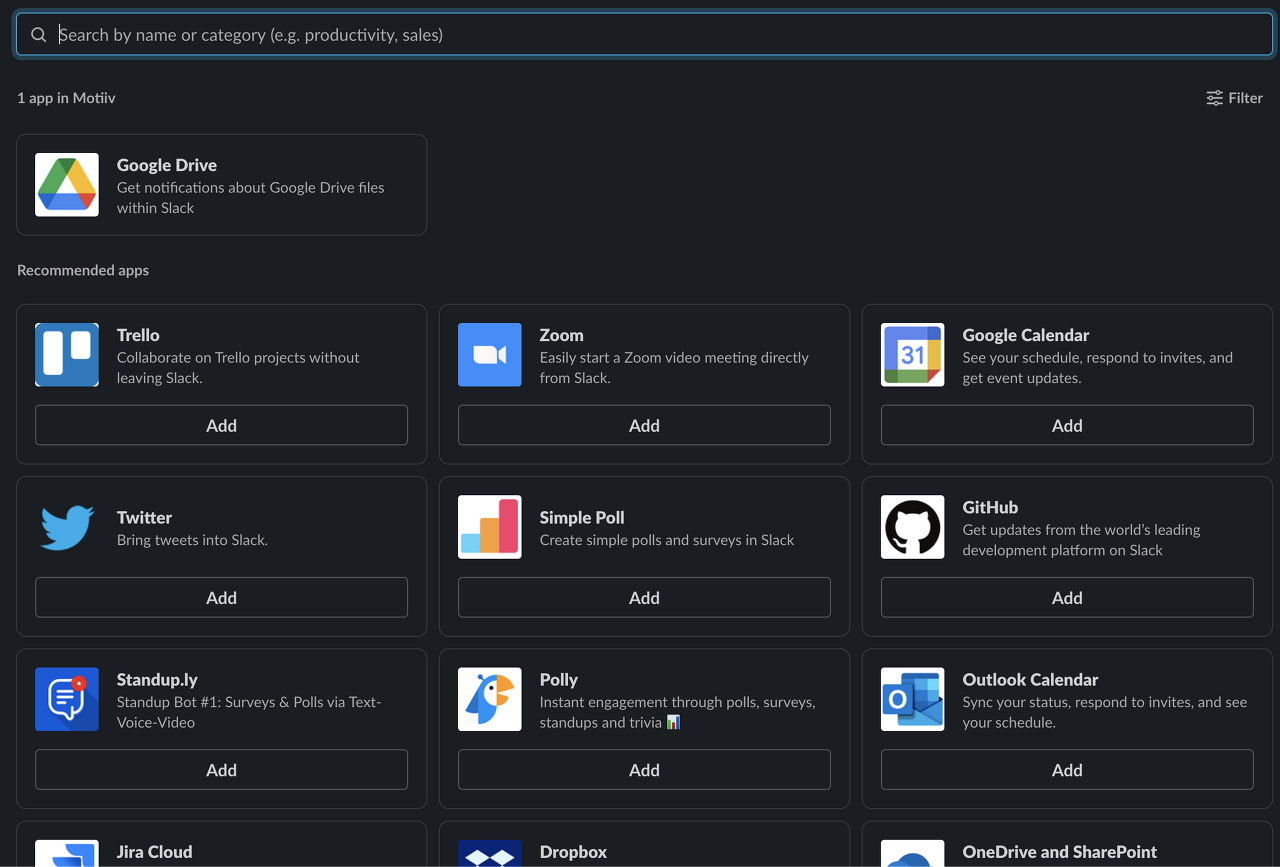Click 'Sync your status, respond to invites' description
The height and width of the screenshot is (867, 1280).
coord(1105,712)
